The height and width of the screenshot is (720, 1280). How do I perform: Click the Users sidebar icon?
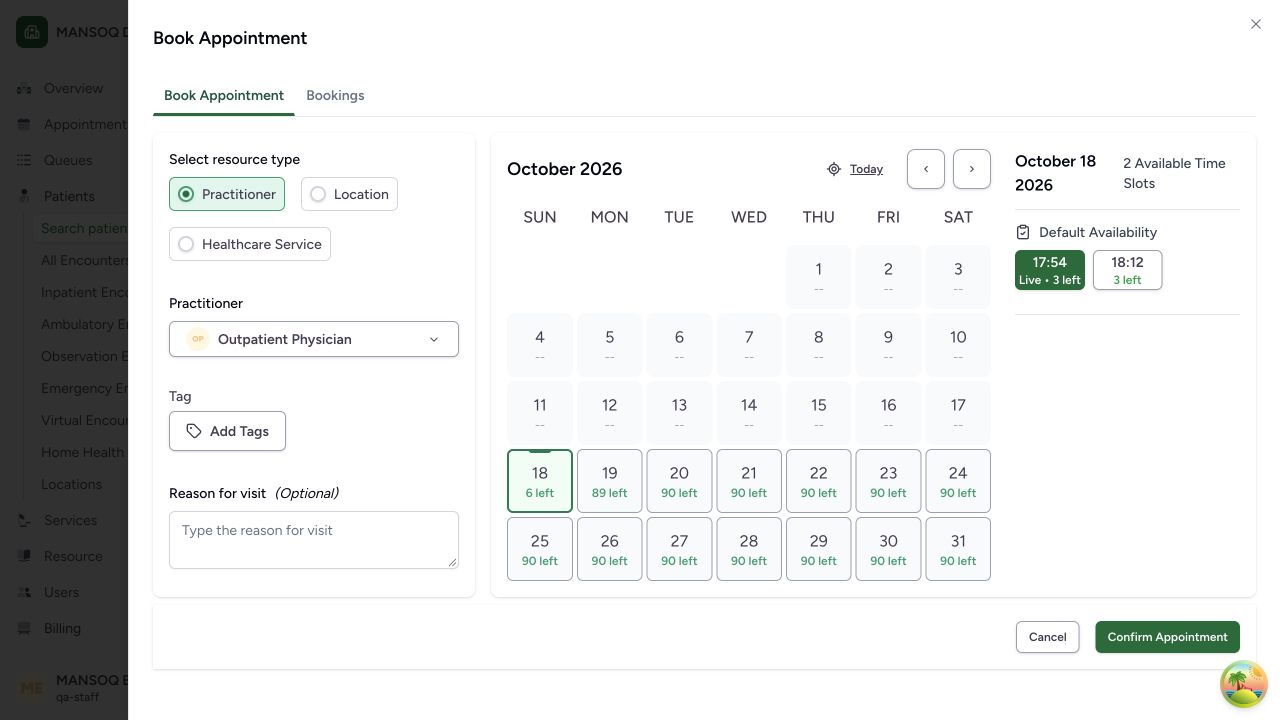[x=24, y=592]
